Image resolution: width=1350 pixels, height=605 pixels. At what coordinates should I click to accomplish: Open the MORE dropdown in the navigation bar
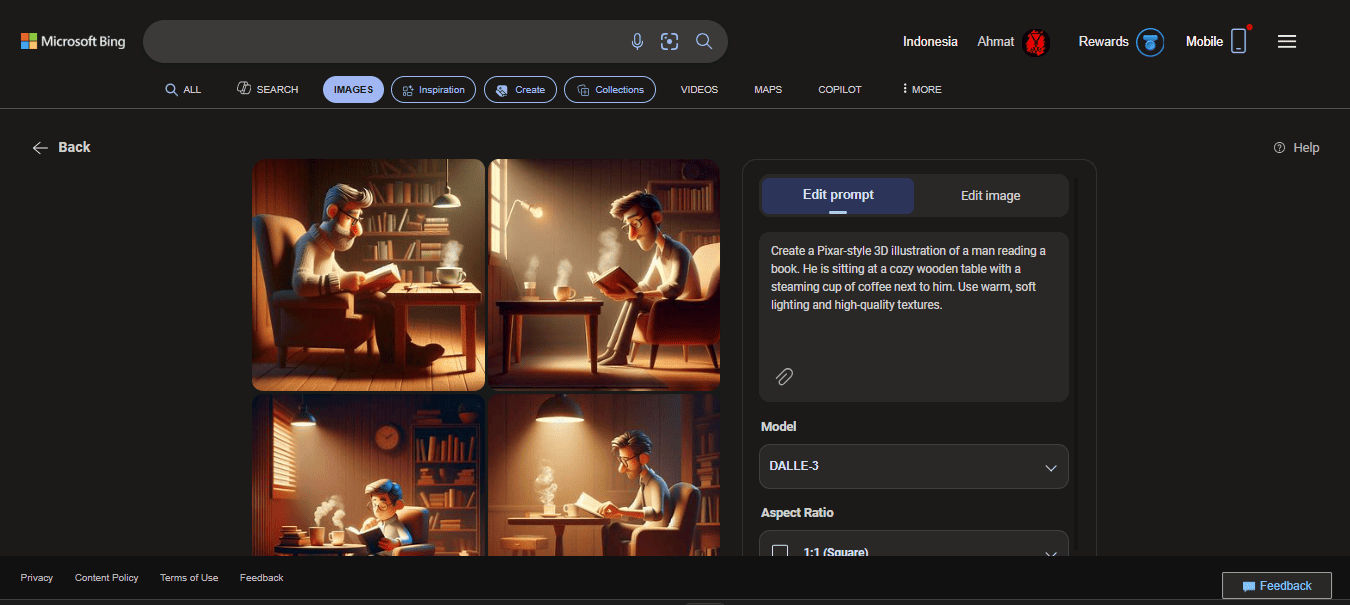(x=919, y=89)
